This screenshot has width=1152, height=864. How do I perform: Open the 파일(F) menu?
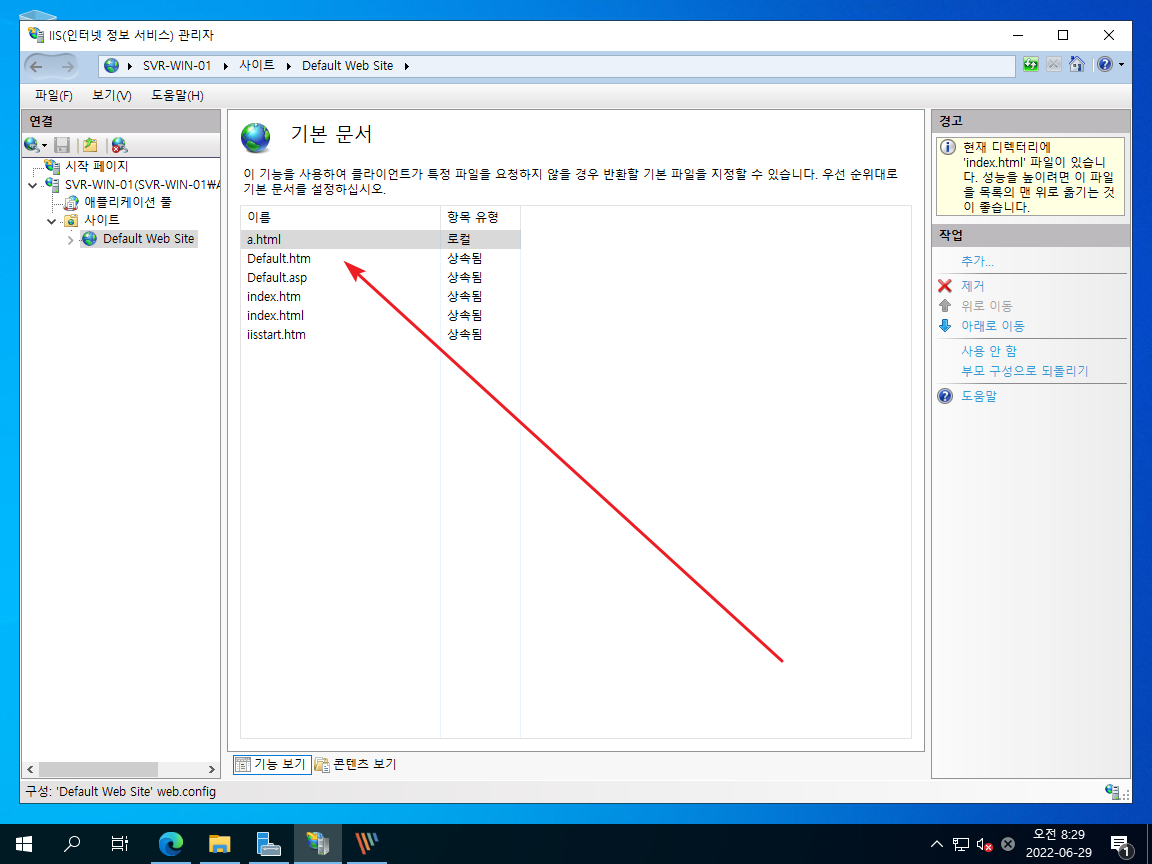[x=54, y=96]
